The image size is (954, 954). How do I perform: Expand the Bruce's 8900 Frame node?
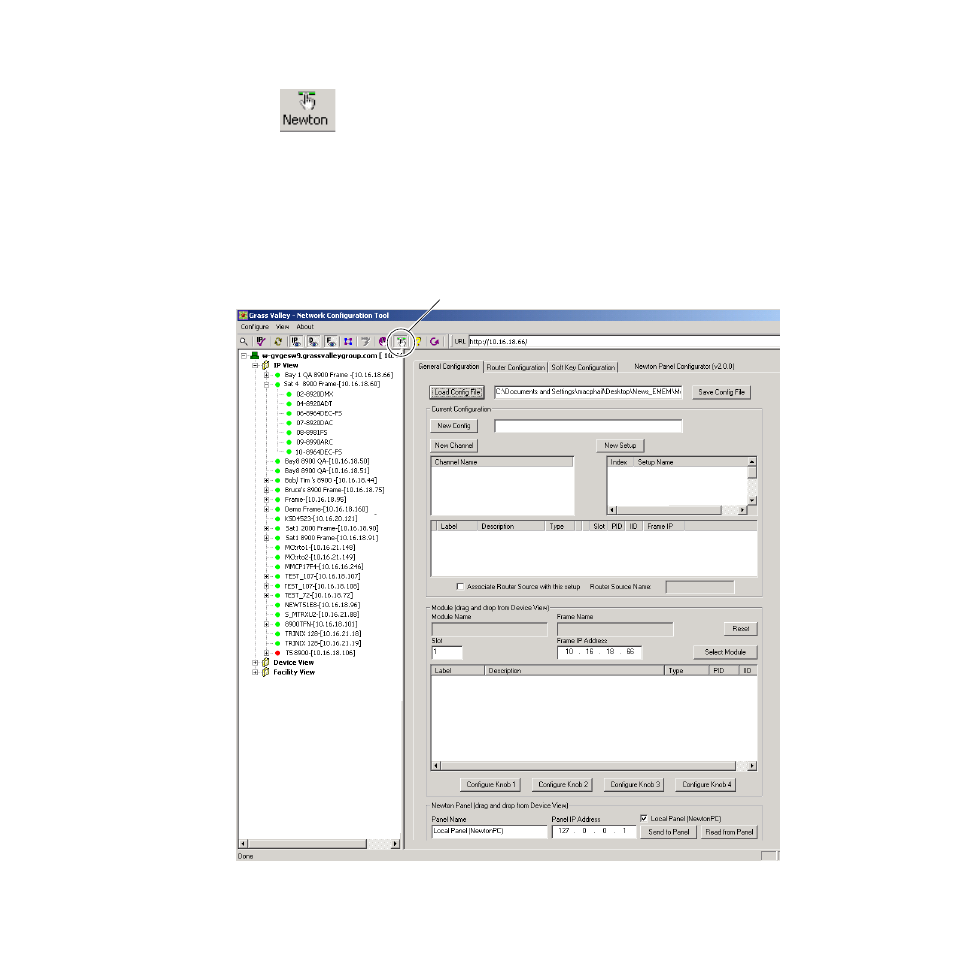[266, 490]
